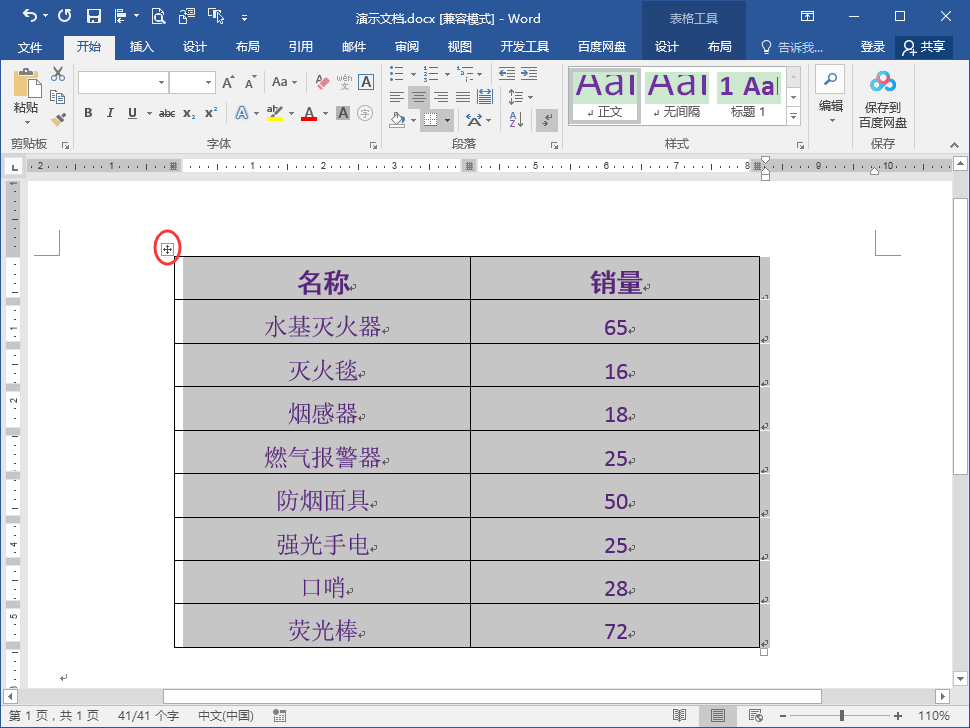Apply red font color swatch
This screenshot has width=970, height=728.
309,113
